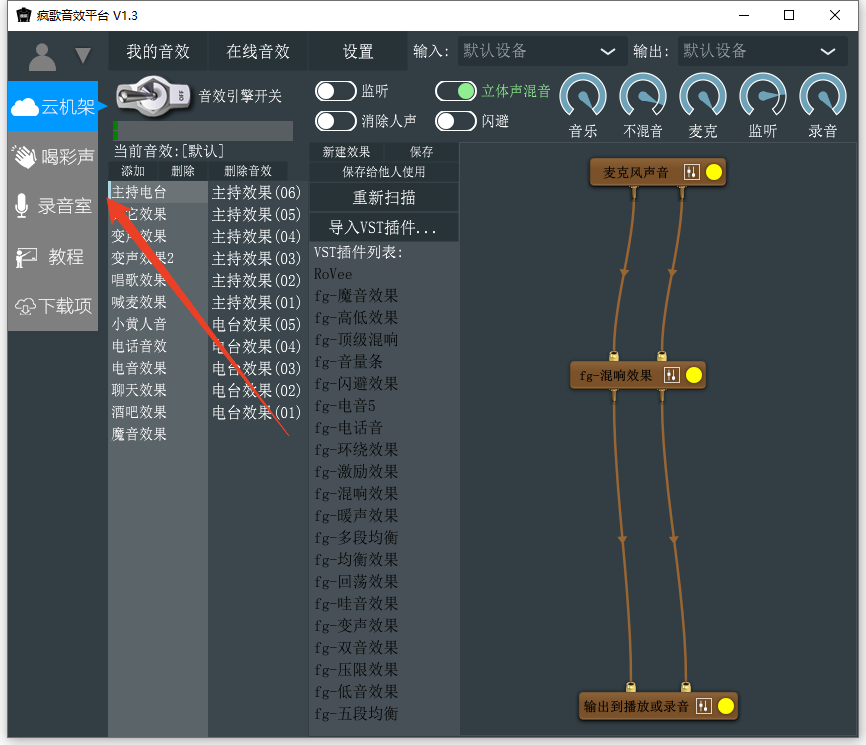
Task: Enable the 监听 monitoring toggle
Action: (336, 90)
